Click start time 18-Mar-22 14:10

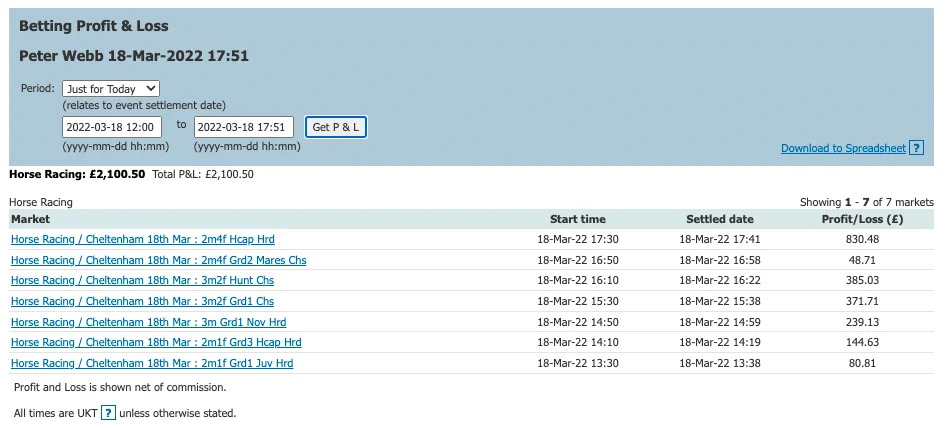point(577,343)
